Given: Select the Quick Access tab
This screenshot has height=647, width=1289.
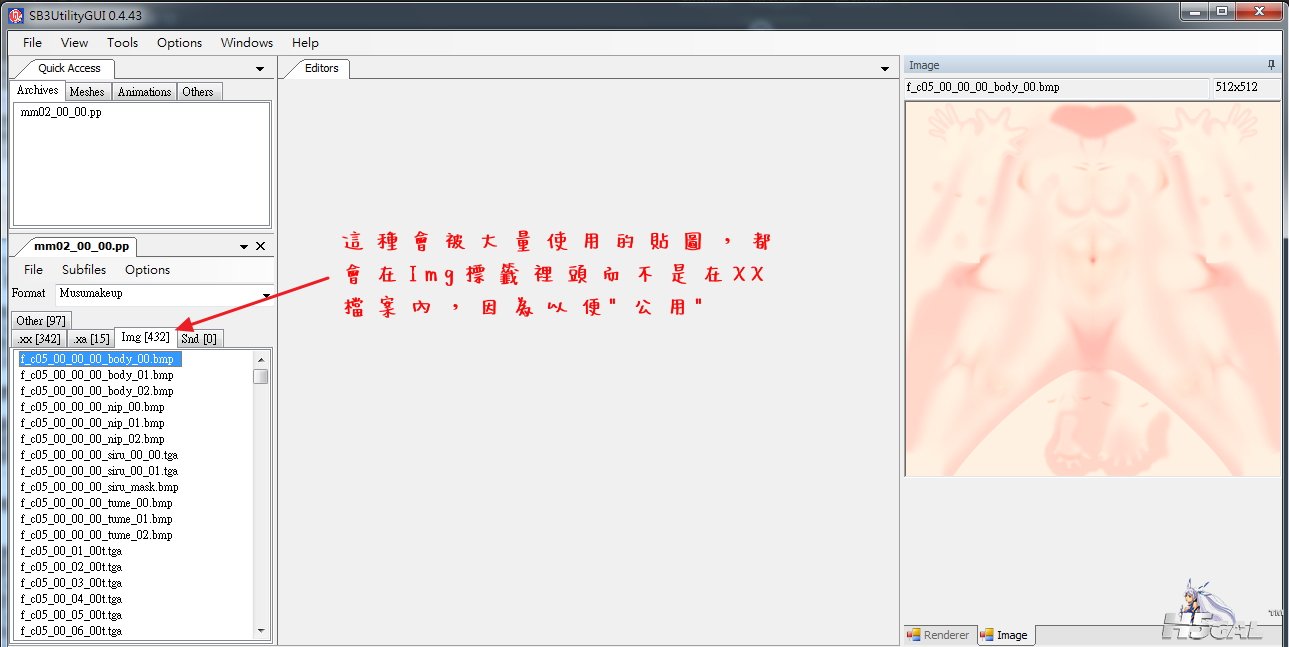Looking at the screenshot, I should 69,68.
